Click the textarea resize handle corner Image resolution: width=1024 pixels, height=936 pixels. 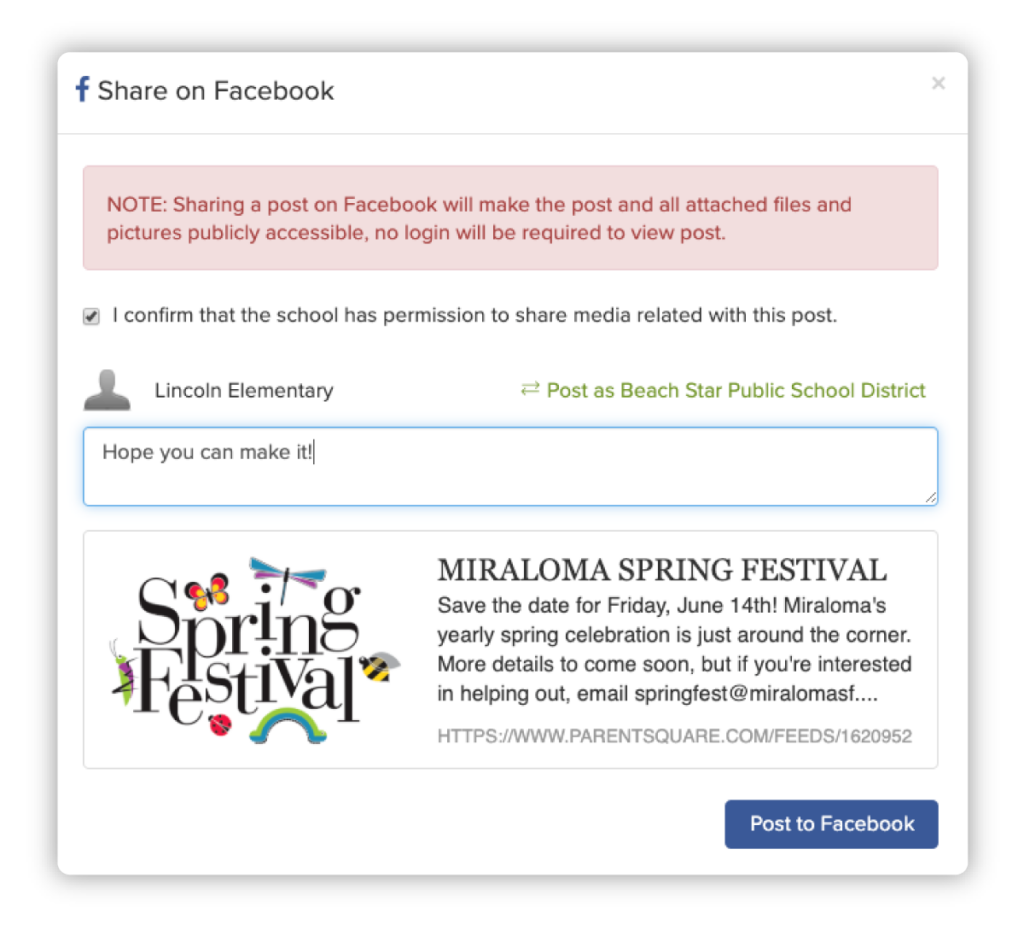[x=931, y=498]
